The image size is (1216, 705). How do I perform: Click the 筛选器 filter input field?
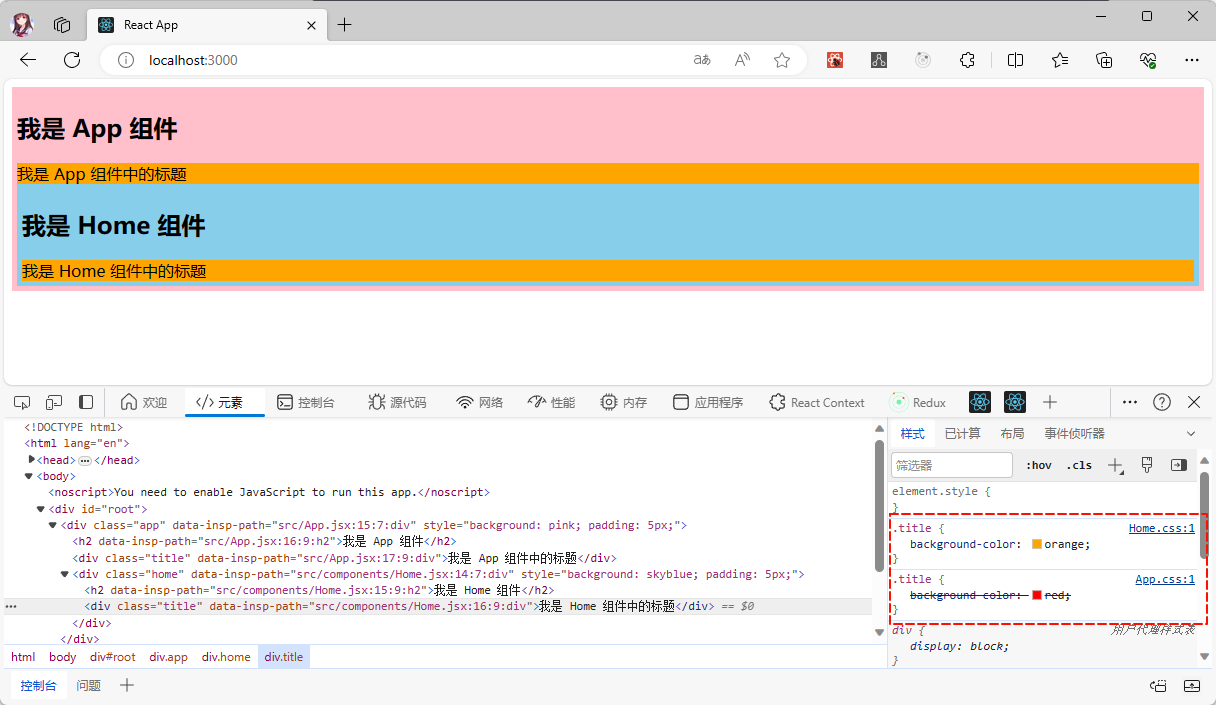(x=951, y=465)
